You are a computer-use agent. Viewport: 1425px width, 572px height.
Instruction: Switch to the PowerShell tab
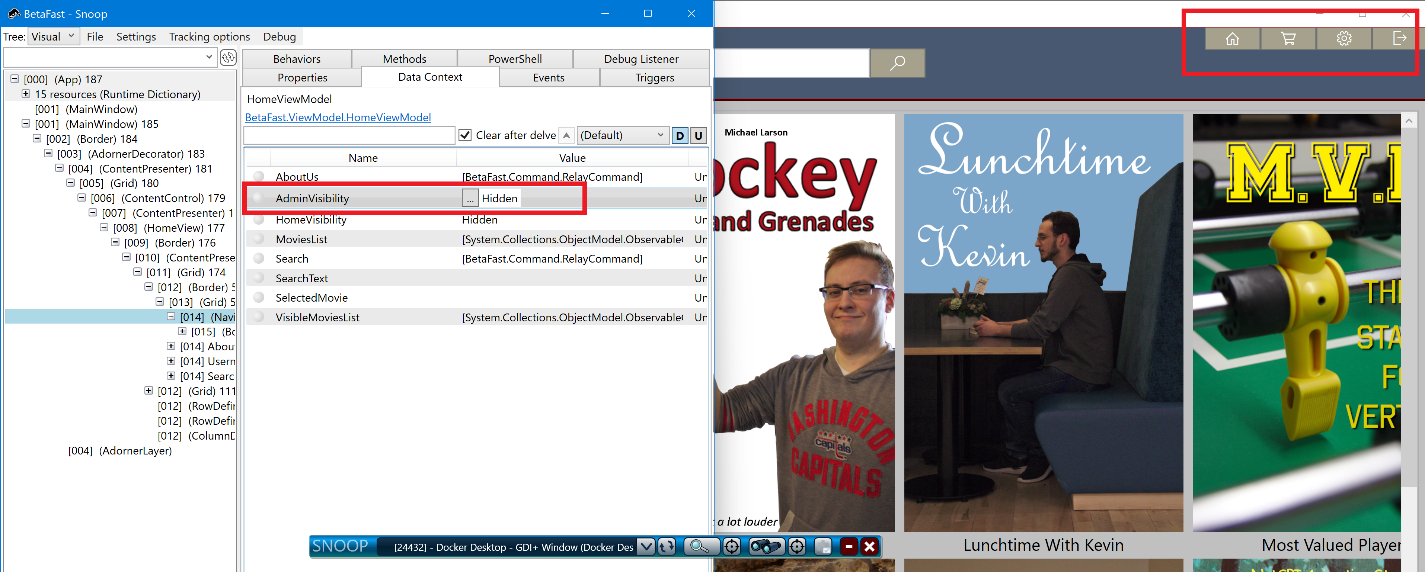pyautogui.click(x=515, y=59)
